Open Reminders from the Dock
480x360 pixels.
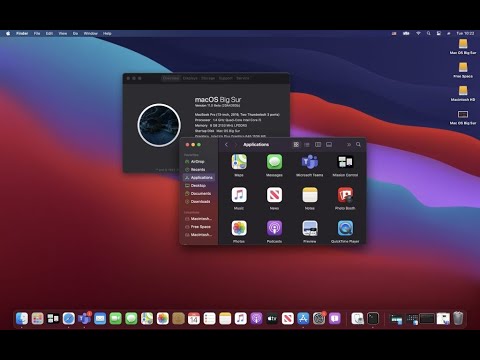[209, 319]
